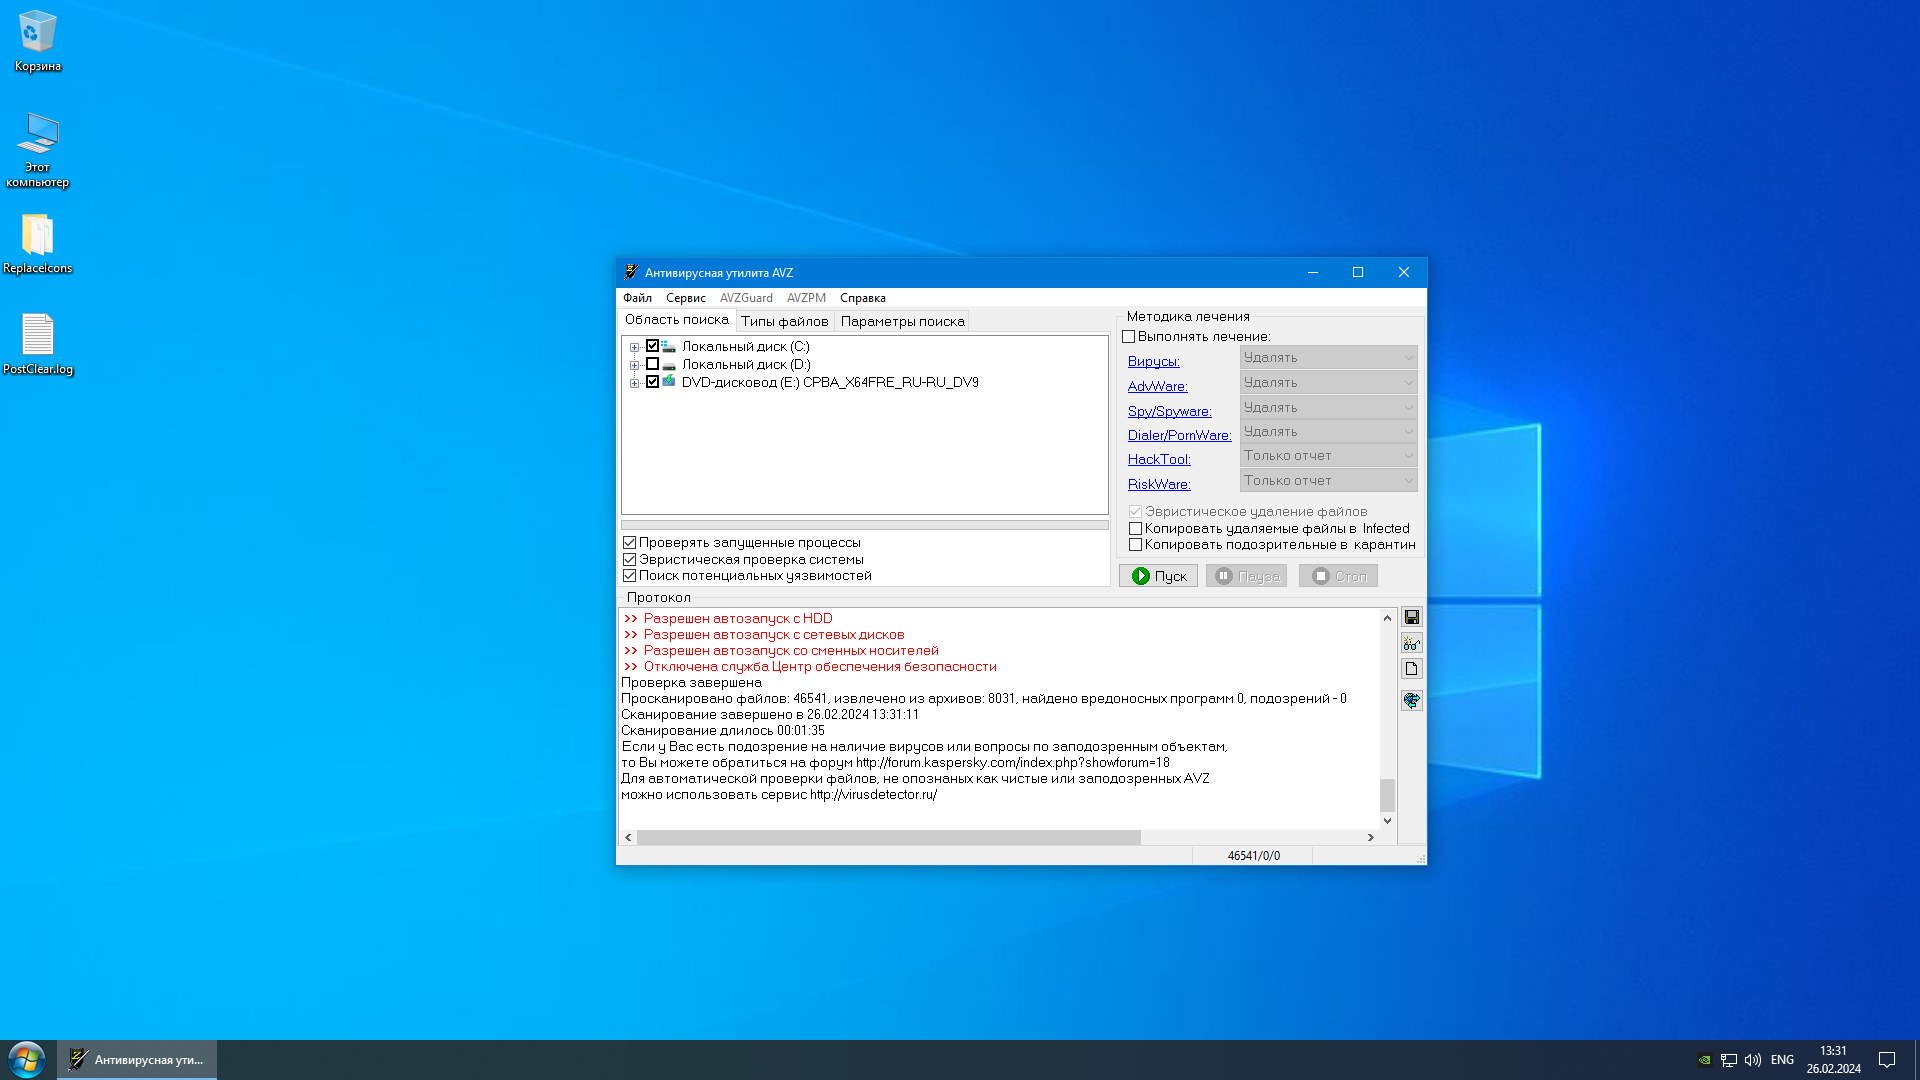This screenshot has width=1920, height=1080.
Task: Switch to the Типы файлов tab
Action: click(x=784, y=321)
